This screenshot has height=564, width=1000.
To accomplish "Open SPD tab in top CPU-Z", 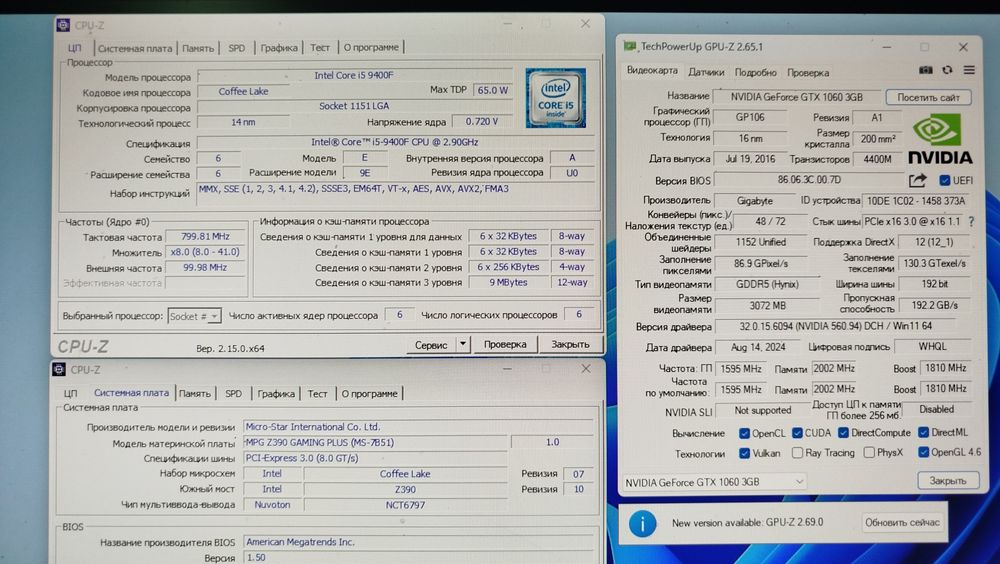I will click(x=237, y=48).
